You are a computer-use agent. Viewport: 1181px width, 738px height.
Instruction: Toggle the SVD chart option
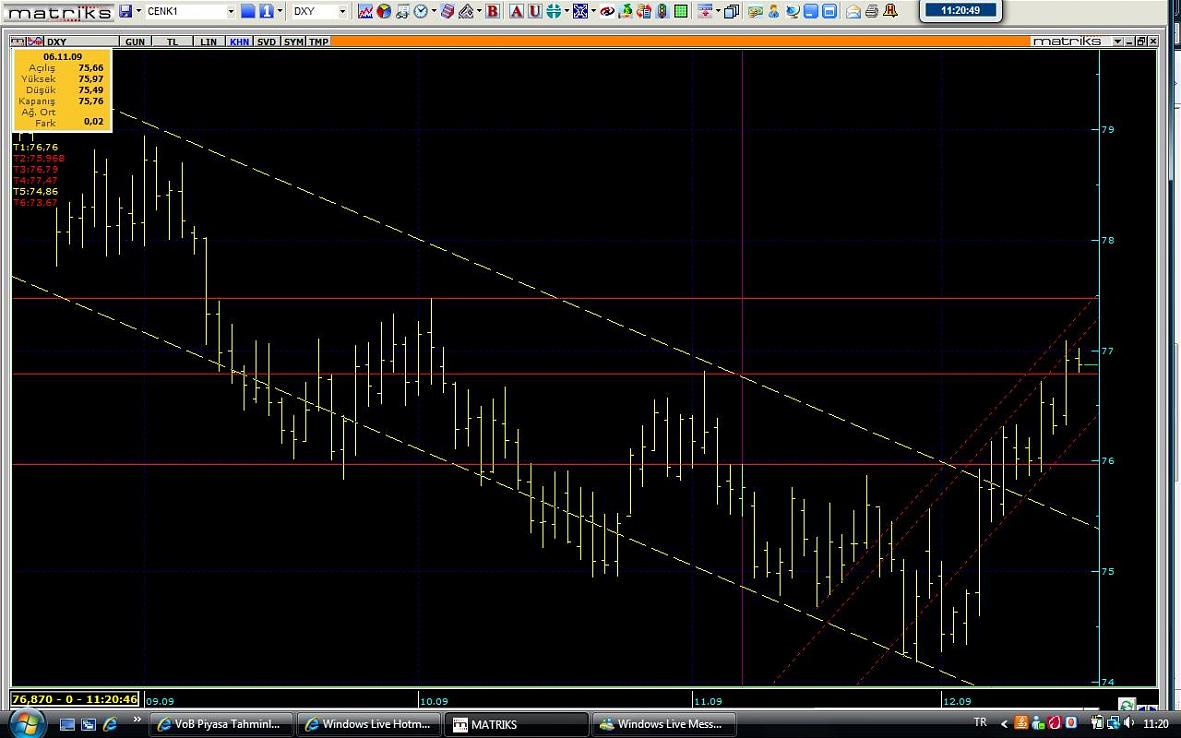tap(266, 42)
